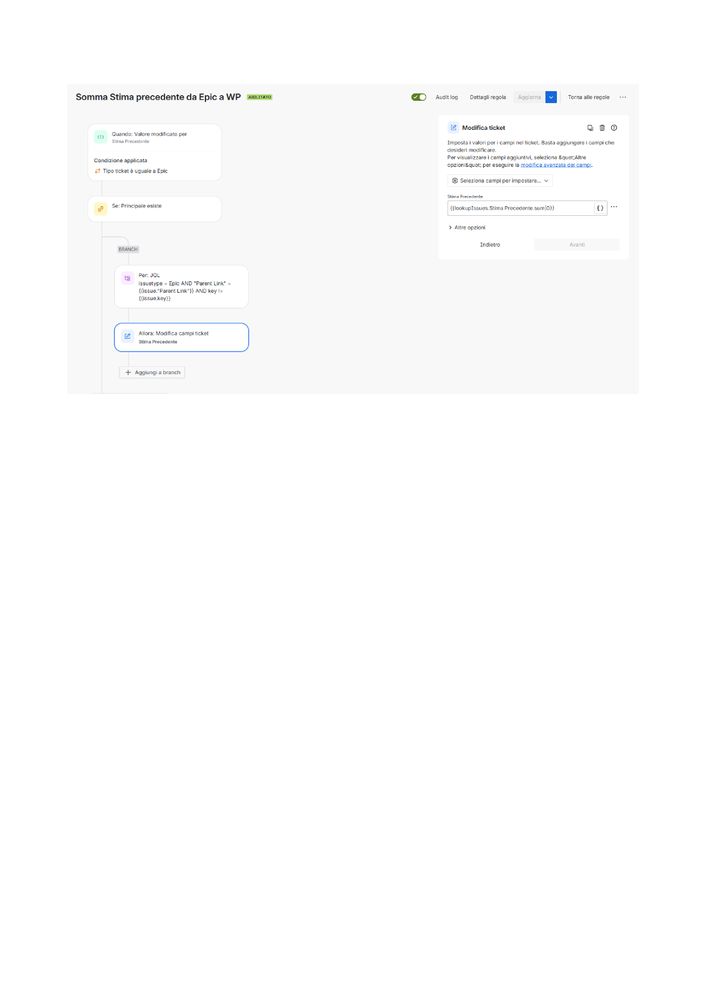
Task: Click the link icon of Se condition
Action: point(101,209)
